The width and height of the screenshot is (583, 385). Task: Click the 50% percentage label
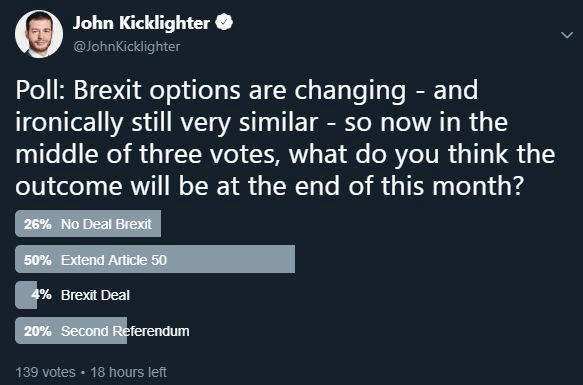tap(38, 260)
